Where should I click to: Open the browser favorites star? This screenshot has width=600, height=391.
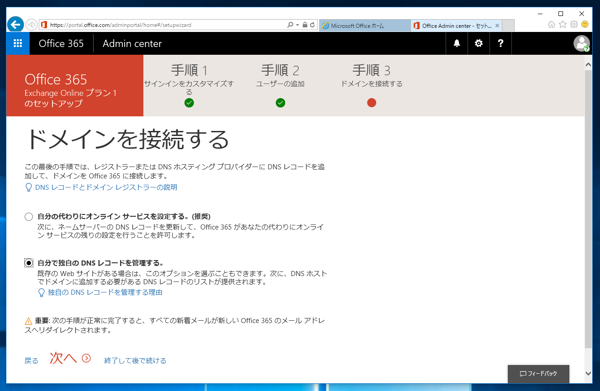coord(562,25)
